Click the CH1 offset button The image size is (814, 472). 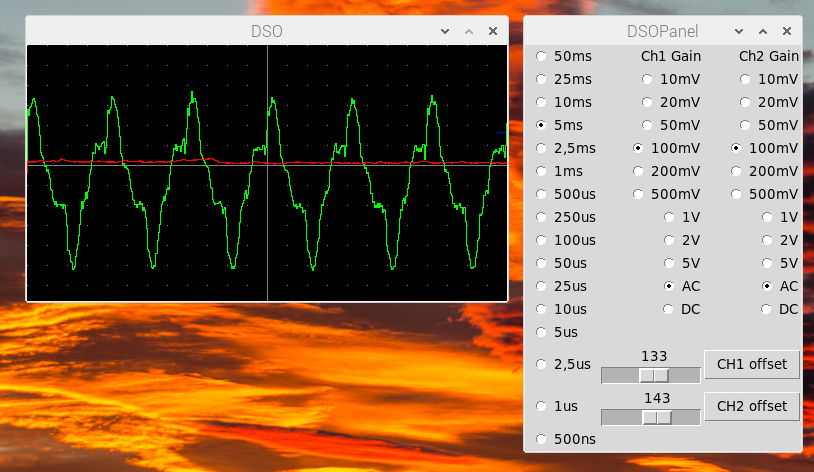coord(752,364)
